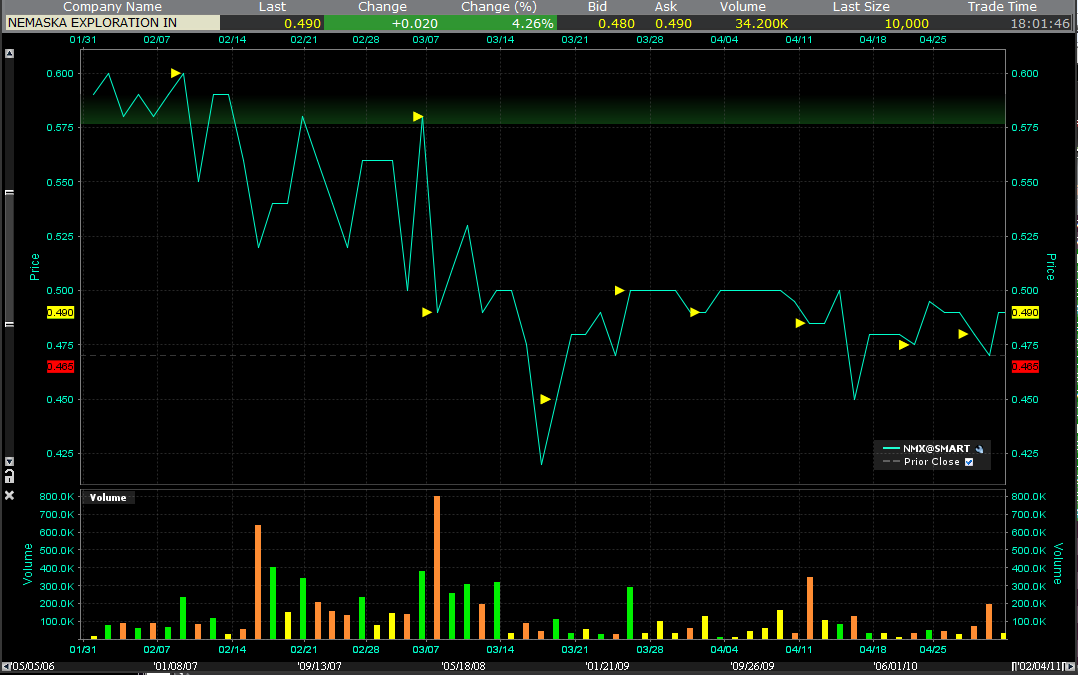1078x675 pixels.
Task: Click the left arrow of the time scrollbar
Action: [x=5, y=664]
